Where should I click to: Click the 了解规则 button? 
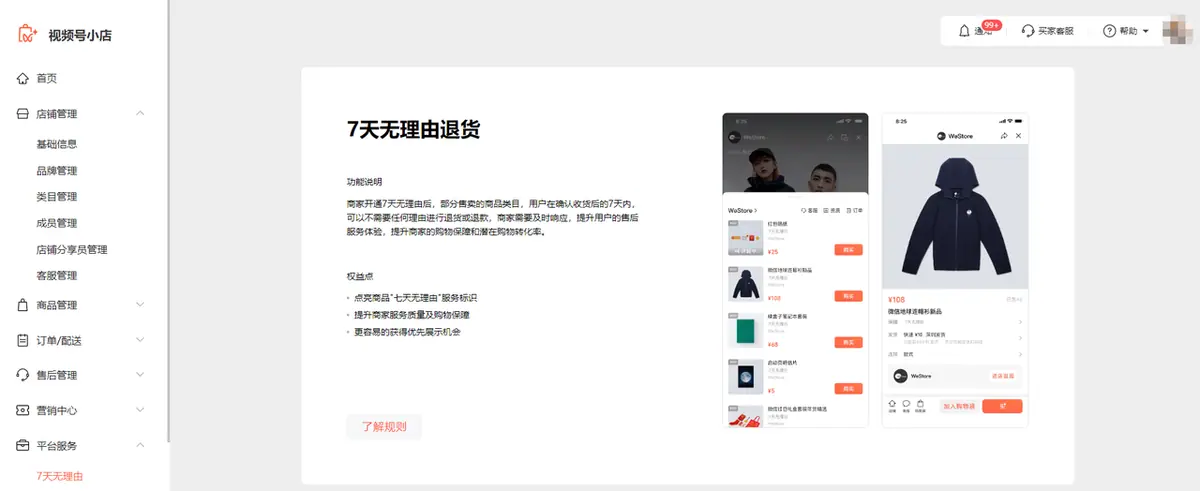[384, 427]
